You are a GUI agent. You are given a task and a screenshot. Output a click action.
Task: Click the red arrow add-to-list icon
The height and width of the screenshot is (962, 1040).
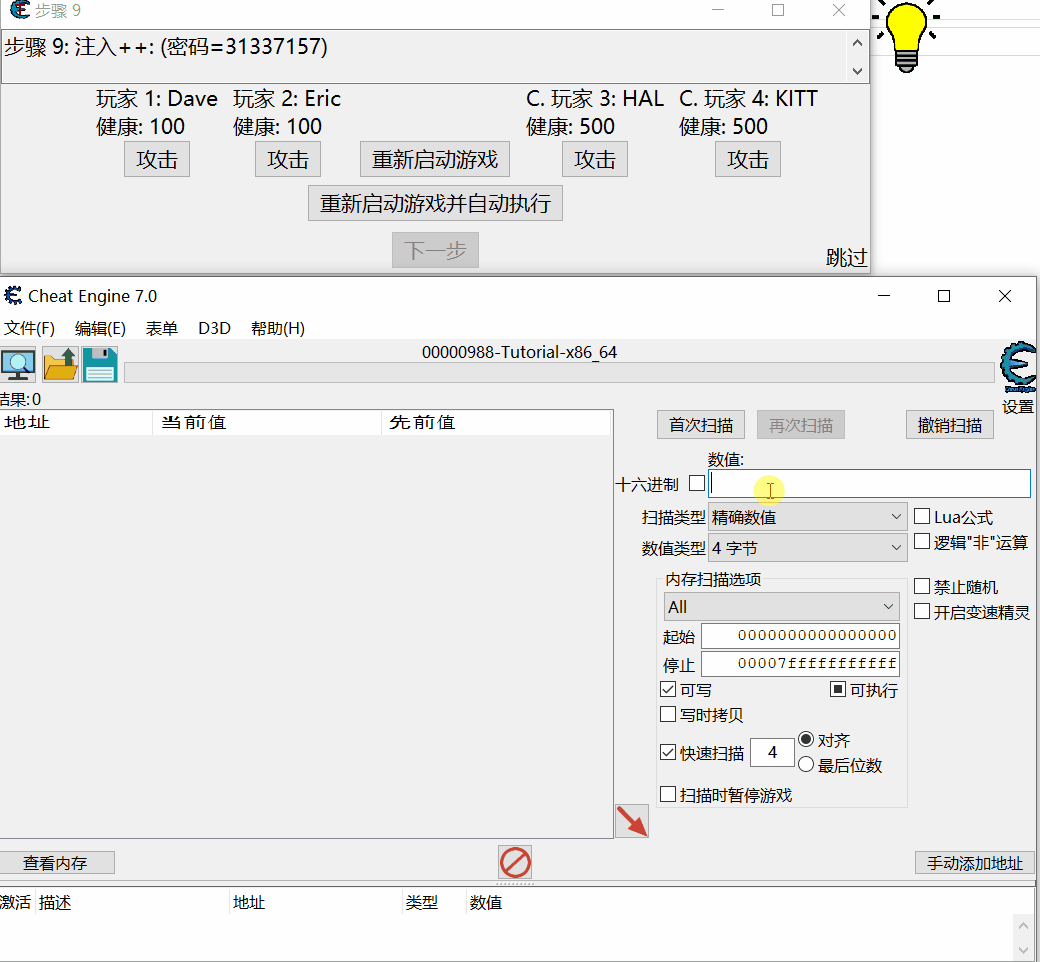(631, 821)
